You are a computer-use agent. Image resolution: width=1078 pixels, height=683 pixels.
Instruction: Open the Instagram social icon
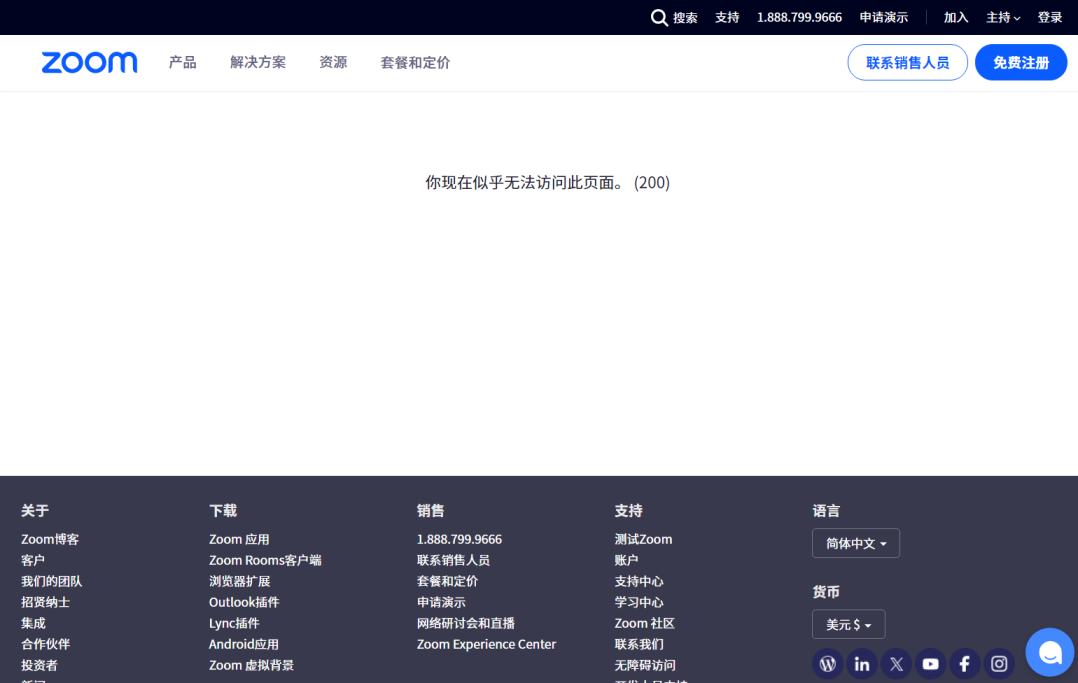[x=998, y=663]
